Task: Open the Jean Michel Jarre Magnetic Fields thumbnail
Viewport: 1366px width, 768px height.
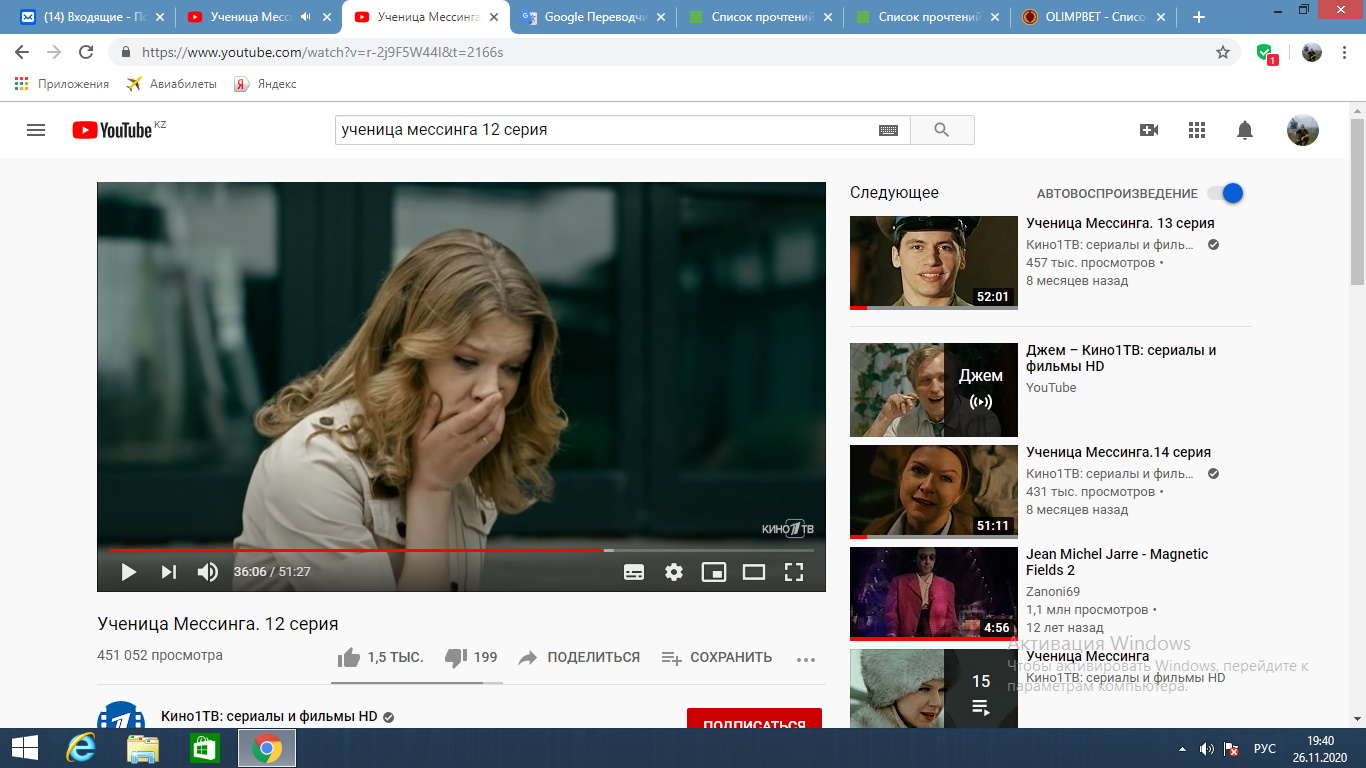Action: pyautogui.click(x=934, y=593)
